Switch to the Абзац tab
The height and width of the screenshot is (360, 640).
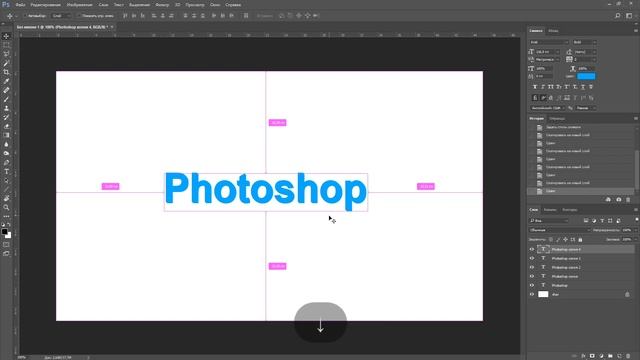pos(553,31)
